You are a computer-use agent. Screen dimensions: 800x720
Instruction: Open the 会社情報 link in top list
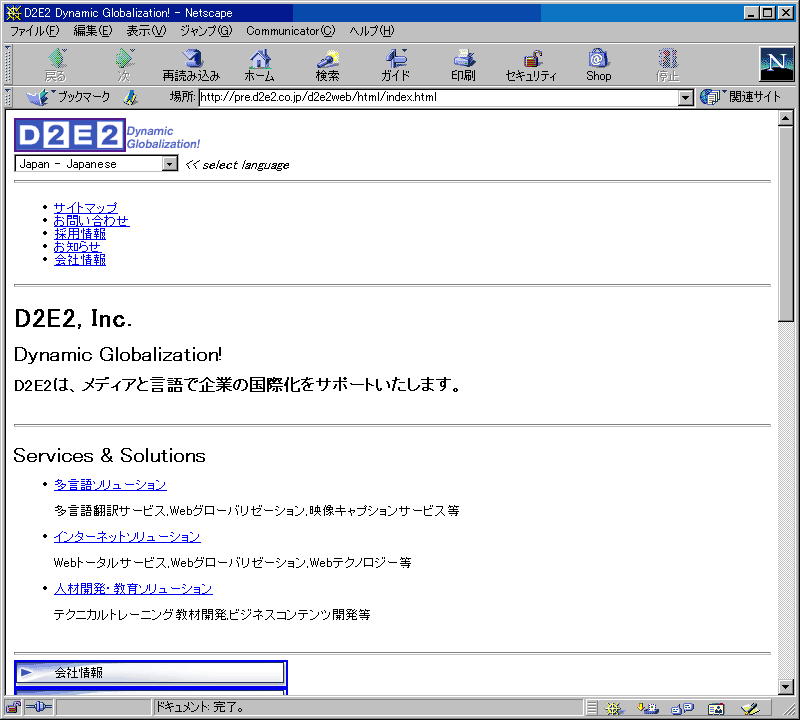click(x=80, y=260)
